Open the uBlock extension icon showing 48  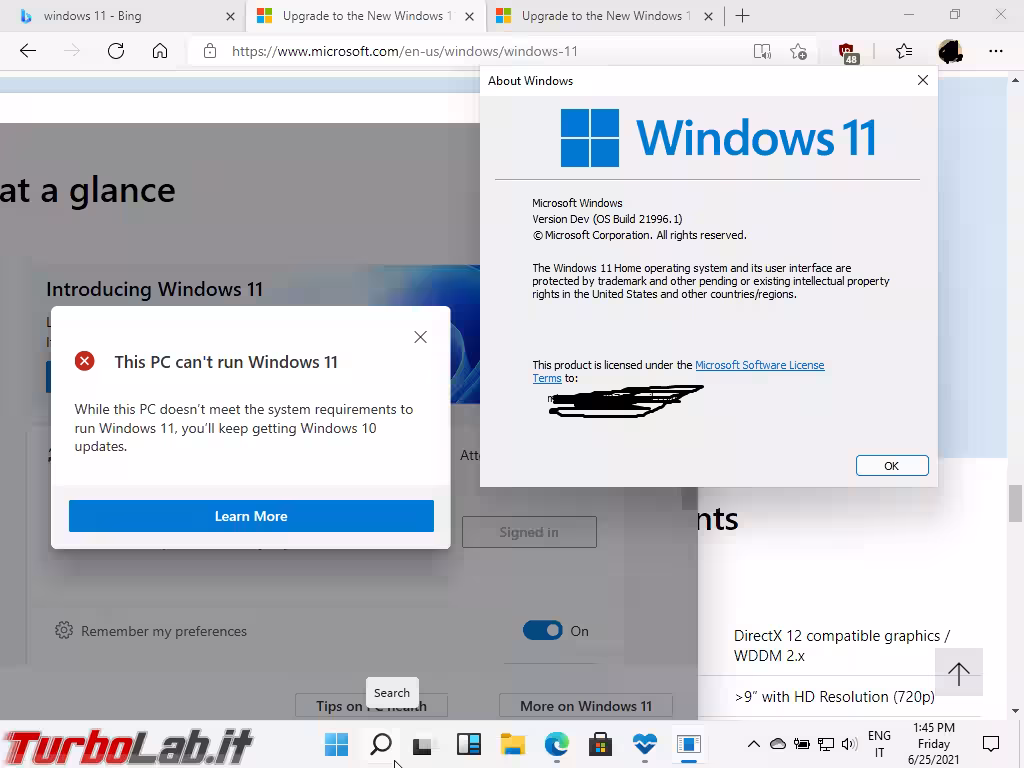coord(848,53)
